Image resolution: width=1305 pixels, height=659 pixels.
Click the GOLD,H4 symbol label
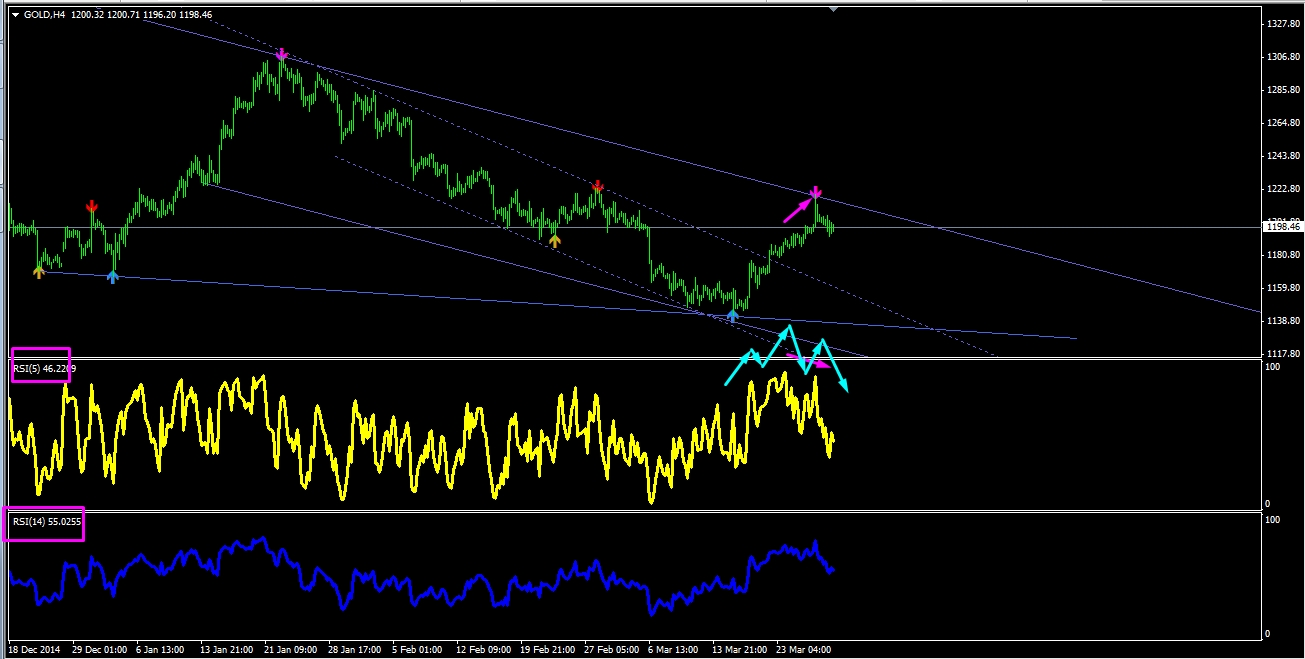pos(44,15)
